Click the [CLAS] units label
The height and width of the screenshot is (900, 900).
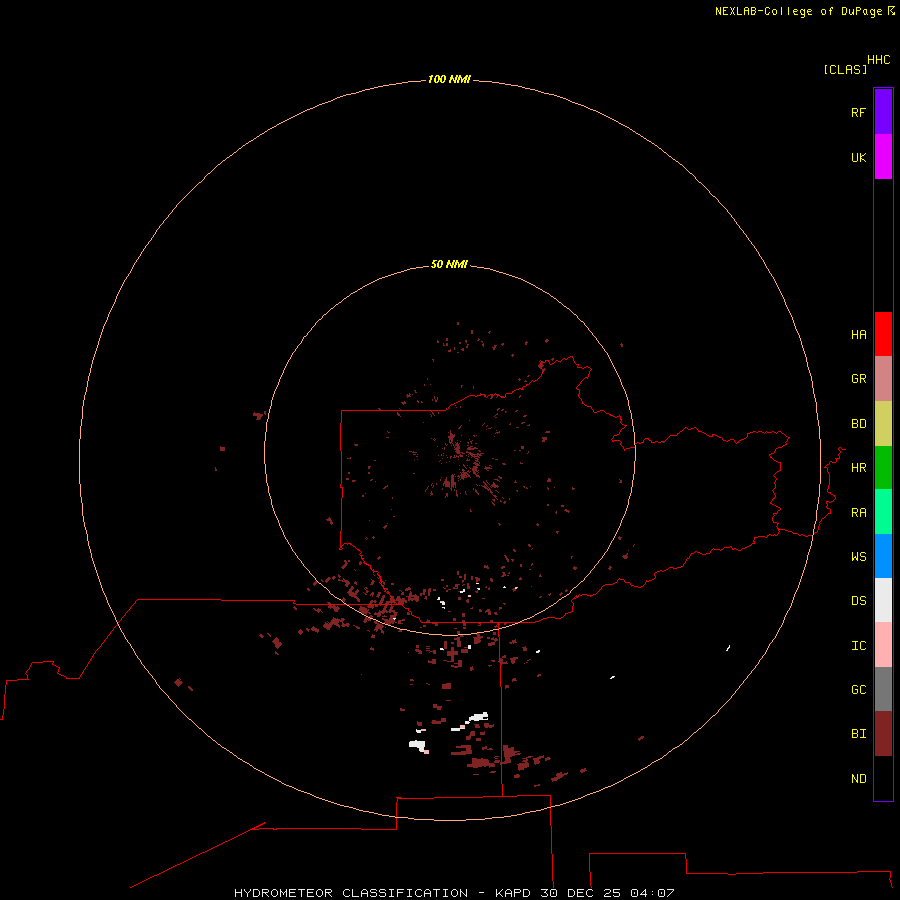[x=845, y=69]
